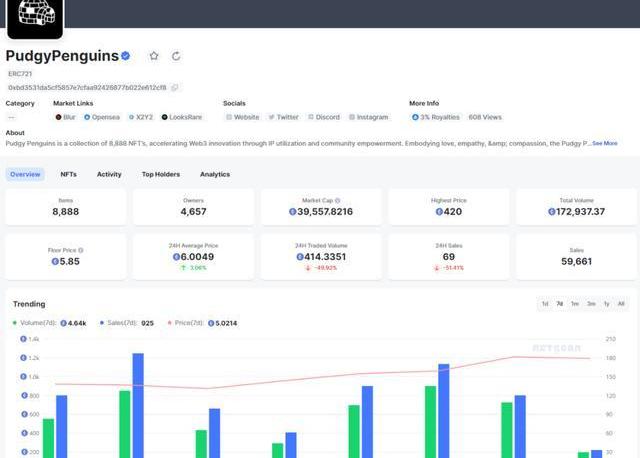Image resolution: width=640 pixels, height=458 pixels.
Task: Switch to the NFTs tab
Action: point(68,174)
